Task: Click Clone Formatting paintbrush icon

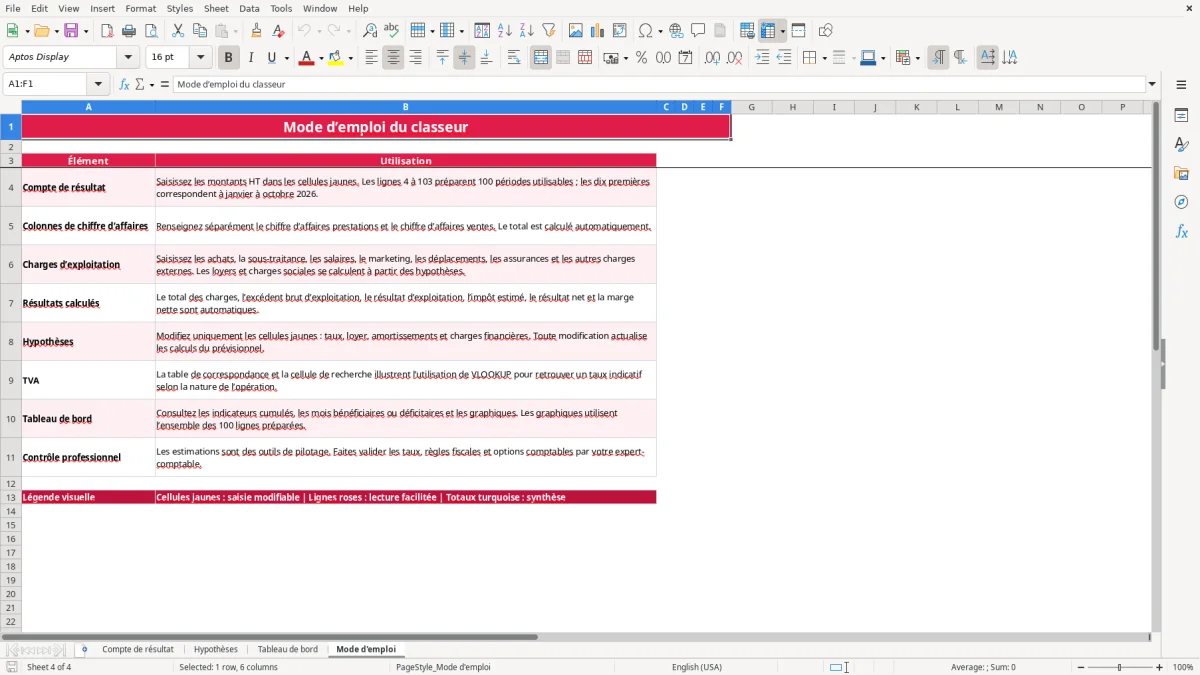Action: [257, 31]
